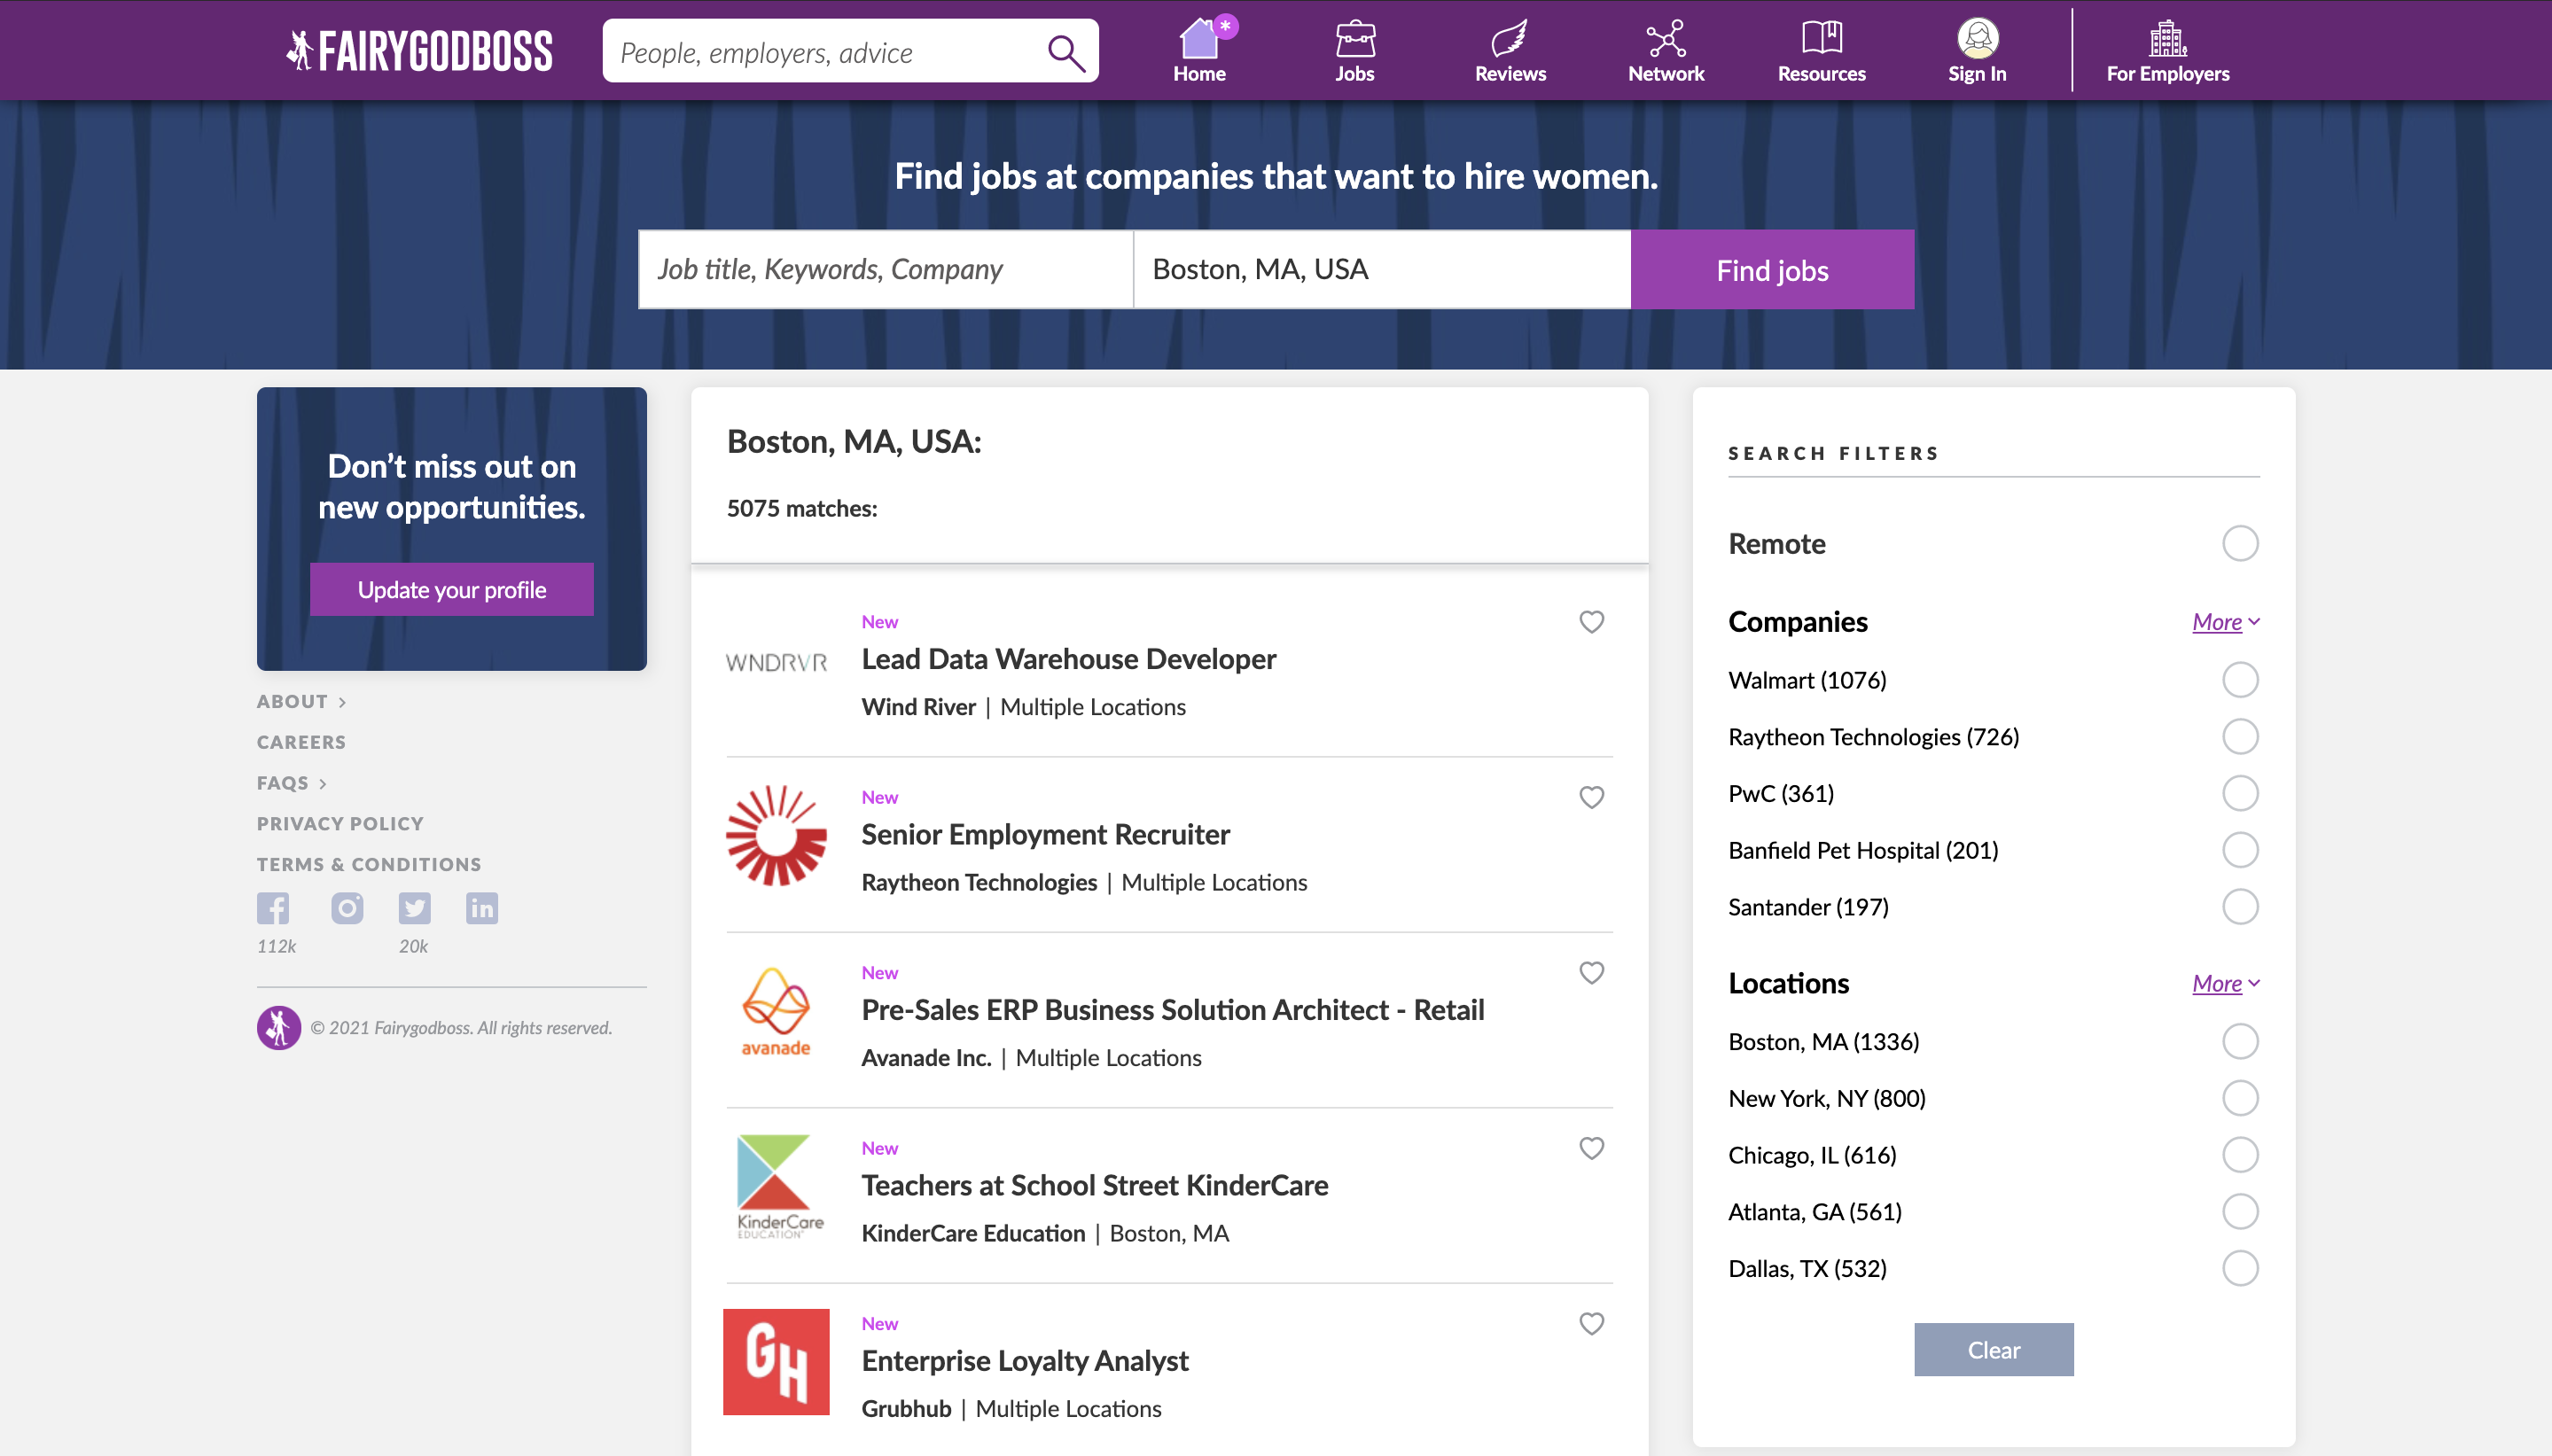Select the Boston, MA (1336) location filter
This screenshot has width=2552, height=1456.
click(x=2240, y=1042)
